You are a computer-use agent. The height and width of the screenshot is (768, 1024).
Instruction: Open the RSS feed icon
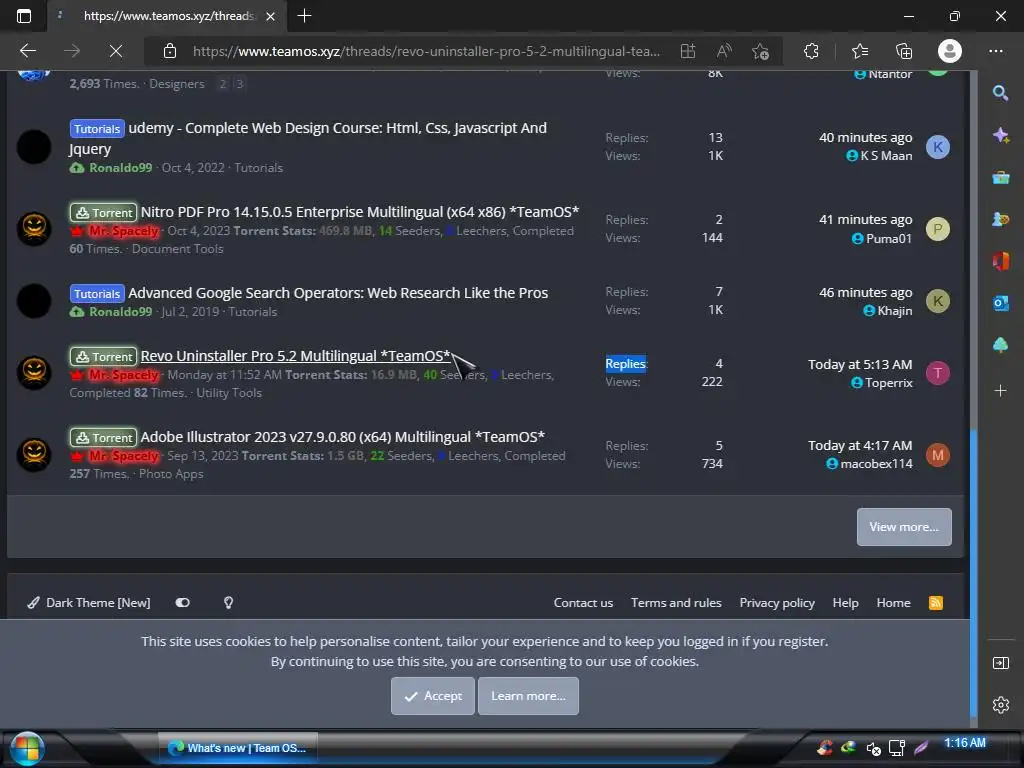[x=935, y=603]
